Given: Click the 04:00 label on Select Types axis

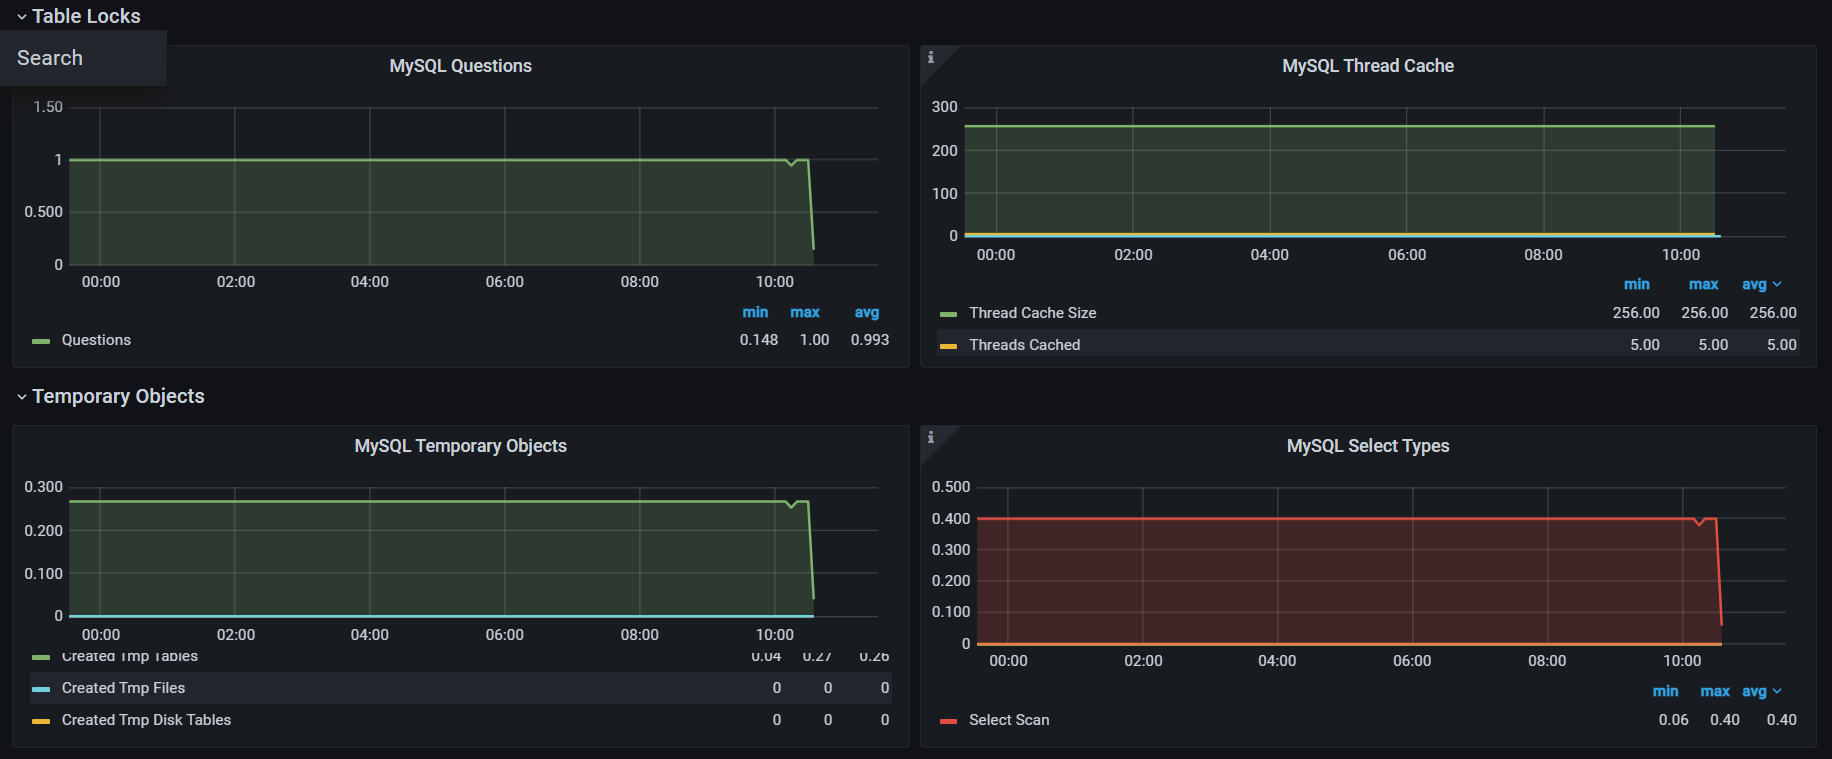Looking at the screenshot, I should point(1277,661).
